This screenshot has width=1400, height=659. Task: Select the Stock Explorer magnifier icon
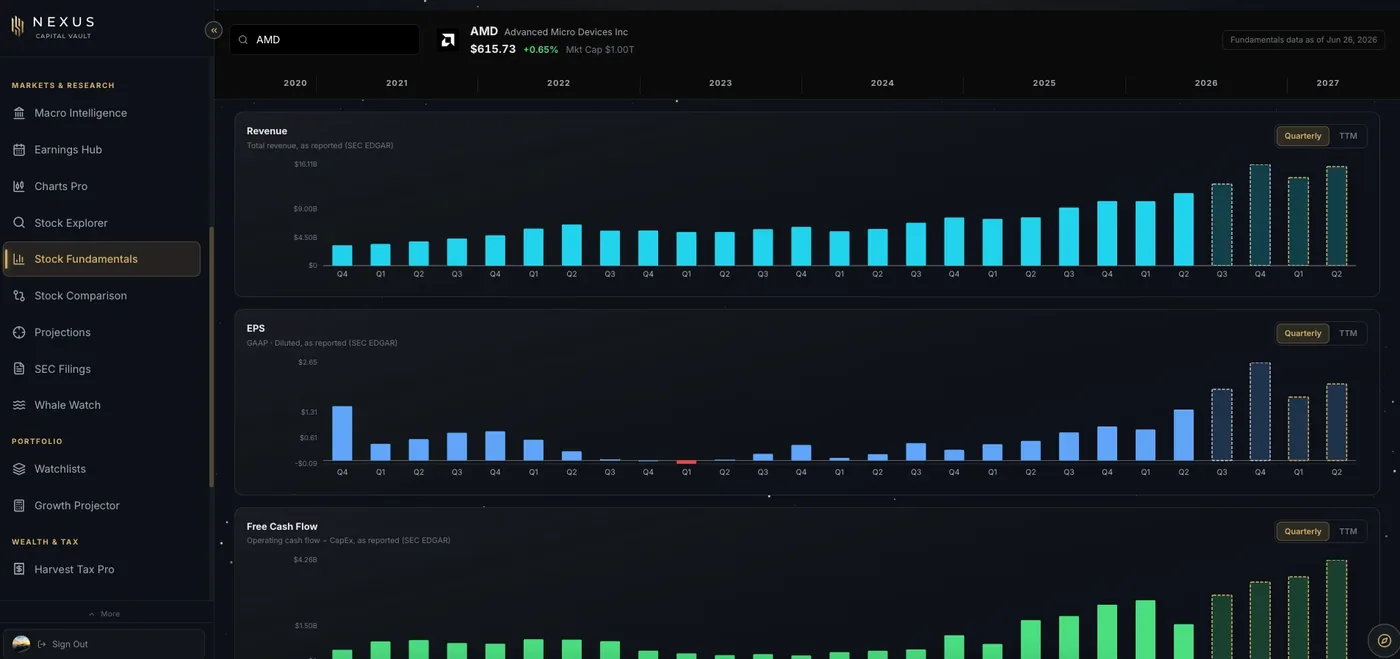click(x=19, y=223)
